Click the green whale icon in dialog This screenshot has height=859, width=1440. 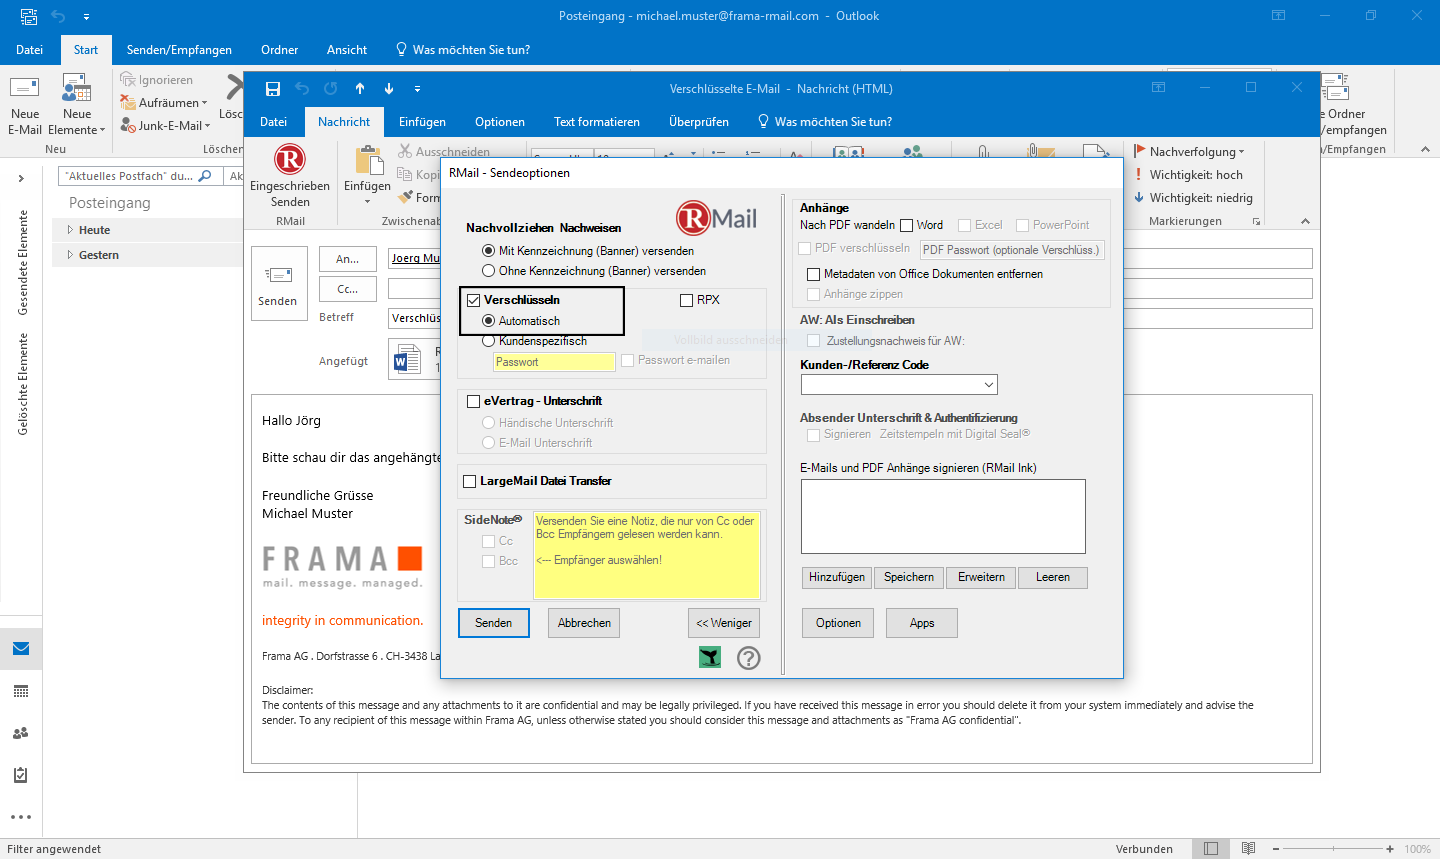(x=710, y=656)
